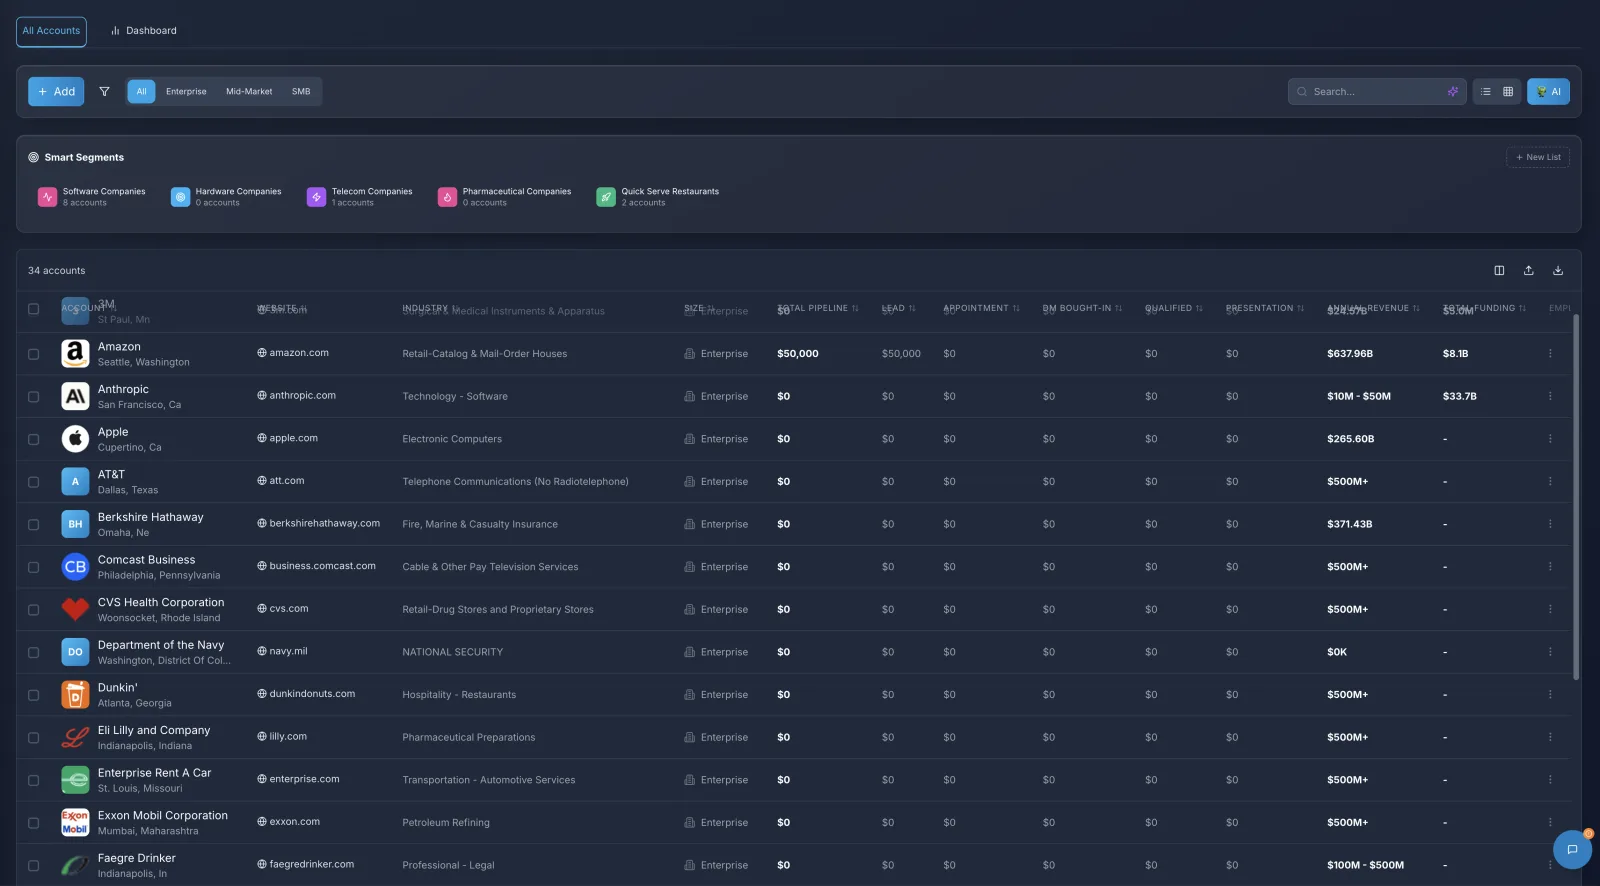Select the AT&T row checkbox

click(x=33, y=482)
